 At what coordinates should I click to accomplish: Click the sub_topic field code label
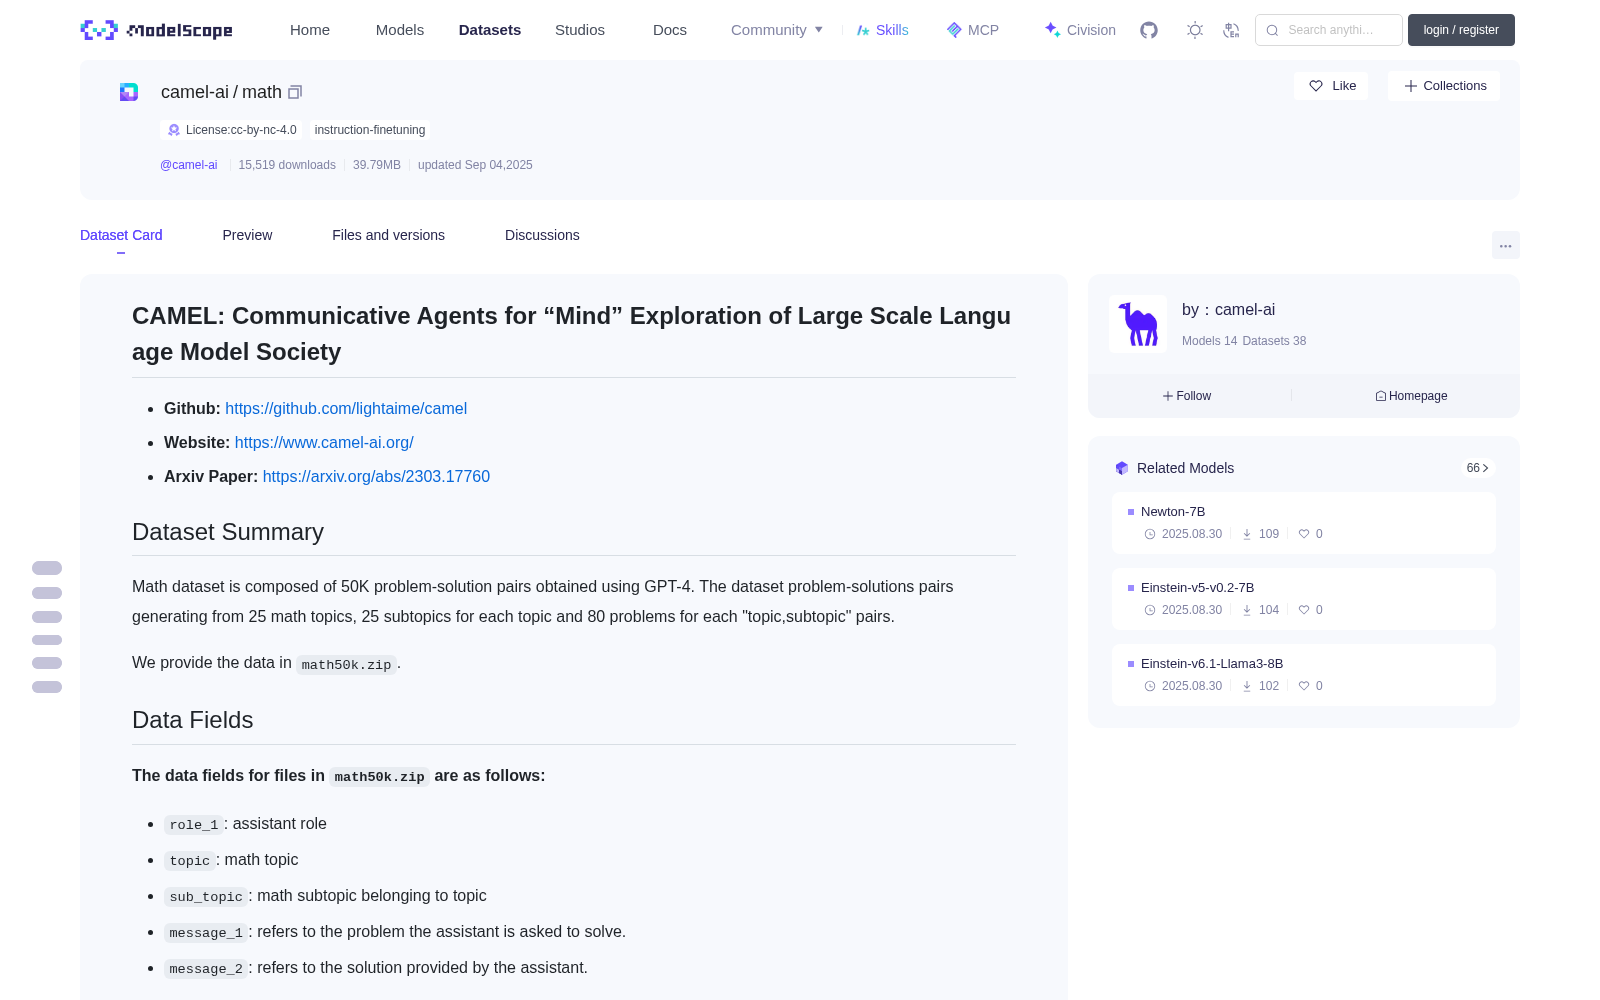206,897
